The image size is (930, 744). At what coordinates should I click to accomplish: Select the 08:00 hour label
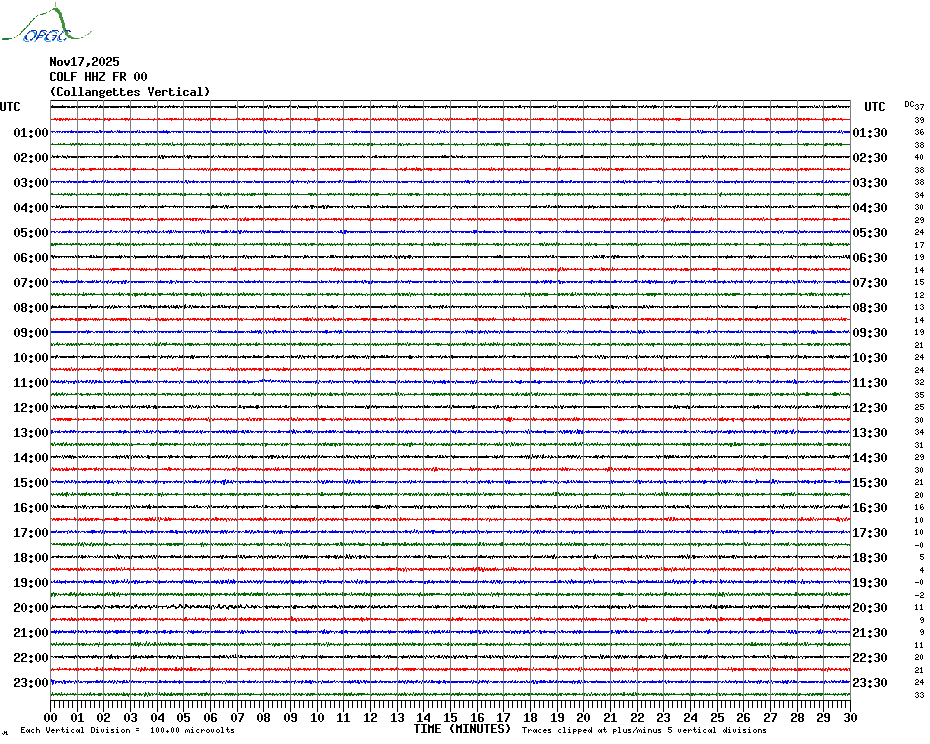(x=31, y=307)
